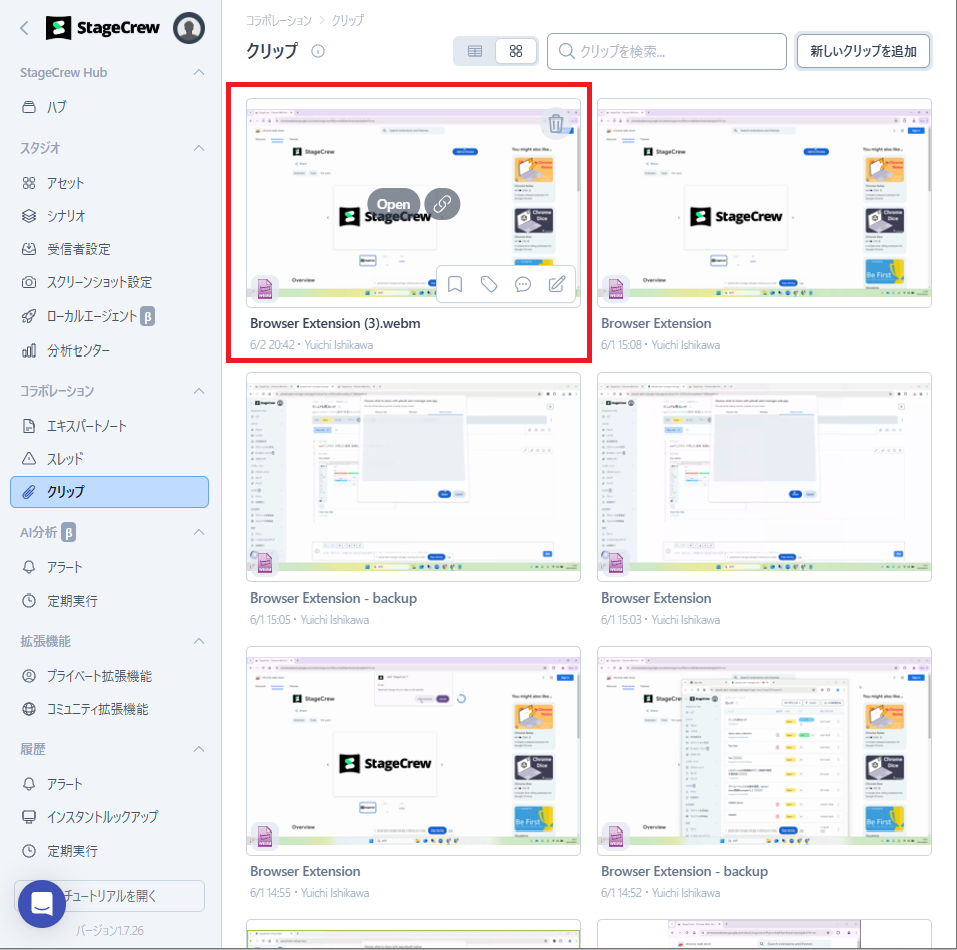Image resolution: width=957 pixels, height=950 pixels.
Task: Collapse the スタジオ section
Action: [199, 148]
